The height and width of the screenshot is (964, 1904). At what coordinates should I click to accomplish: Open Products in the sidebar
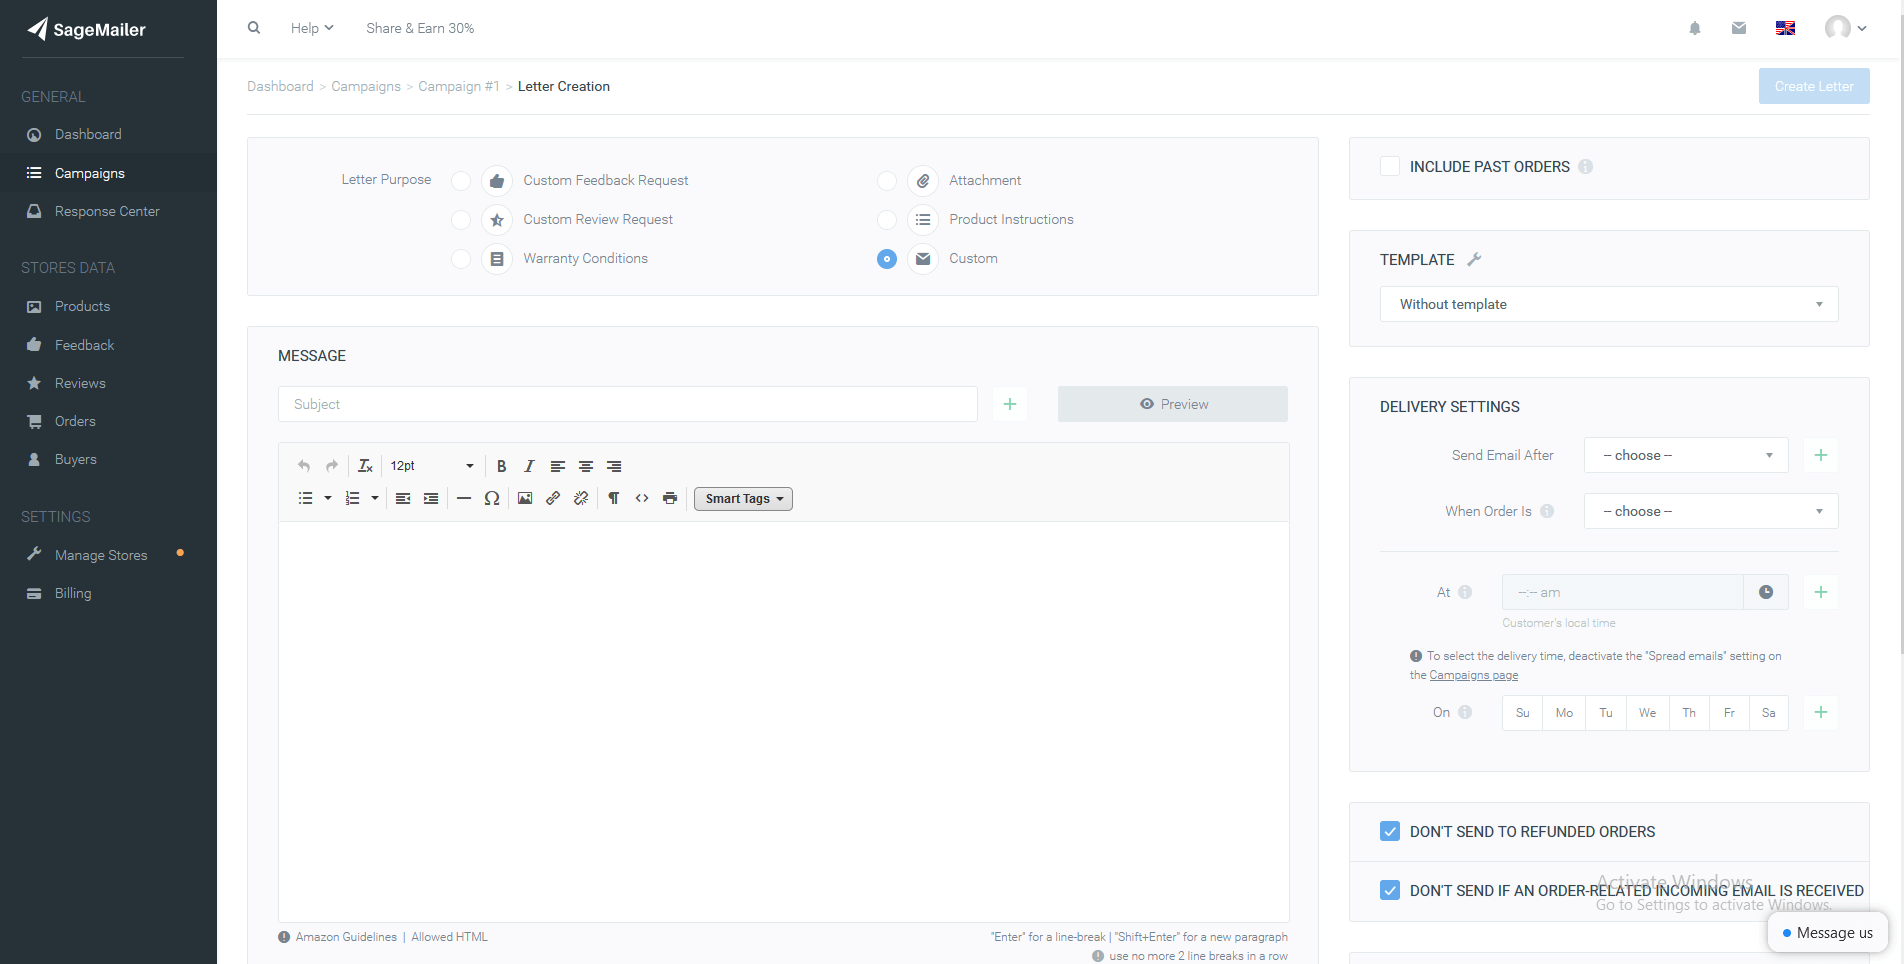point(82,306)
